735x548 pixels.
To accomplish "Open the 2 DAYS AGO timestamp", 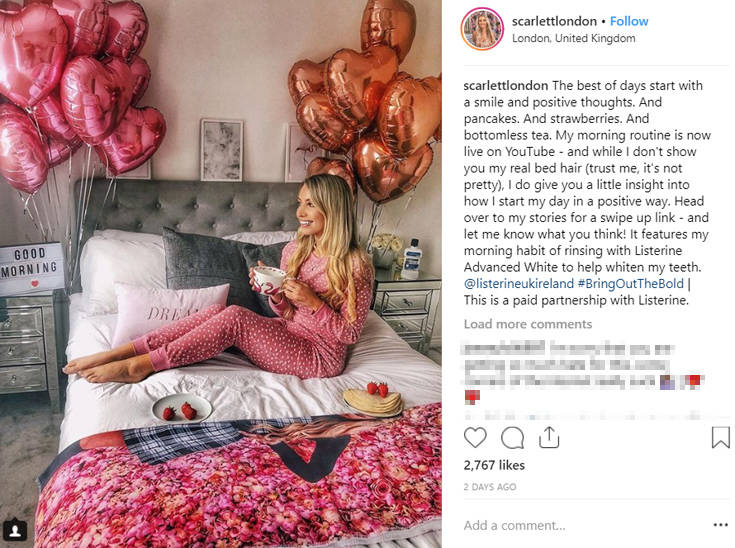I will tap(490, 487).
